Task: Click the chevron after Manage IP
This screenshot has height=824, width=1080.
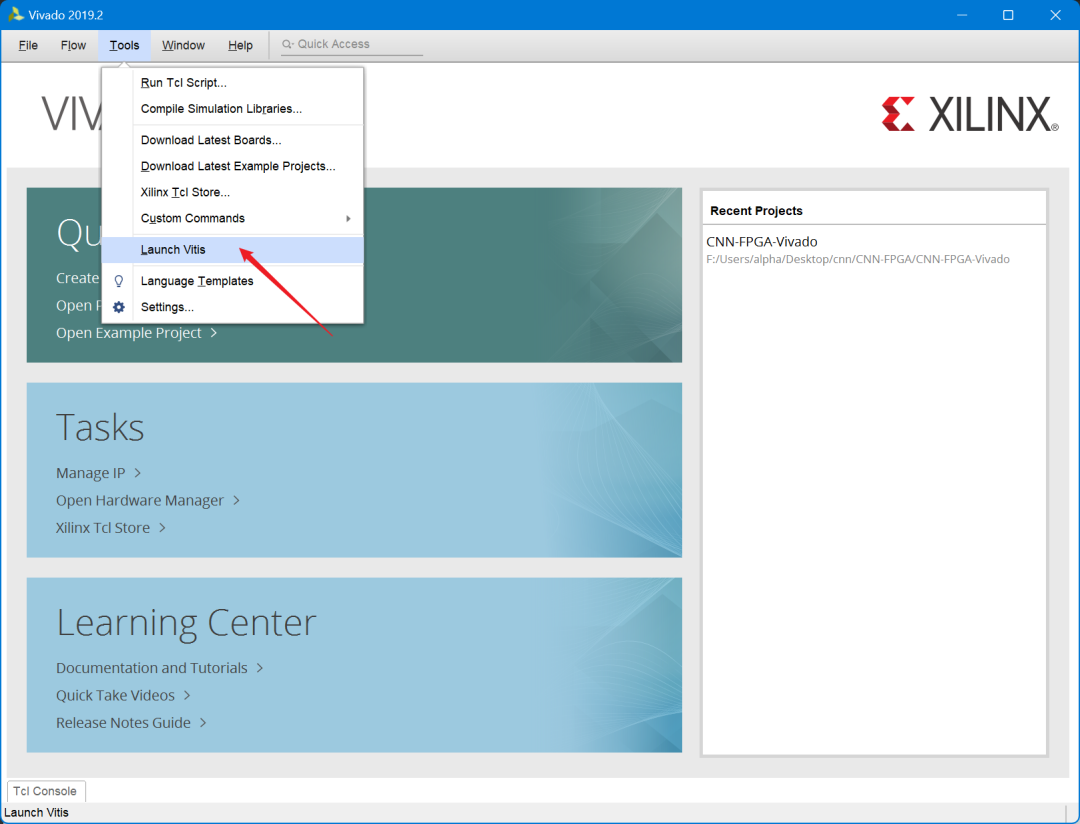Action: [138, 473]
